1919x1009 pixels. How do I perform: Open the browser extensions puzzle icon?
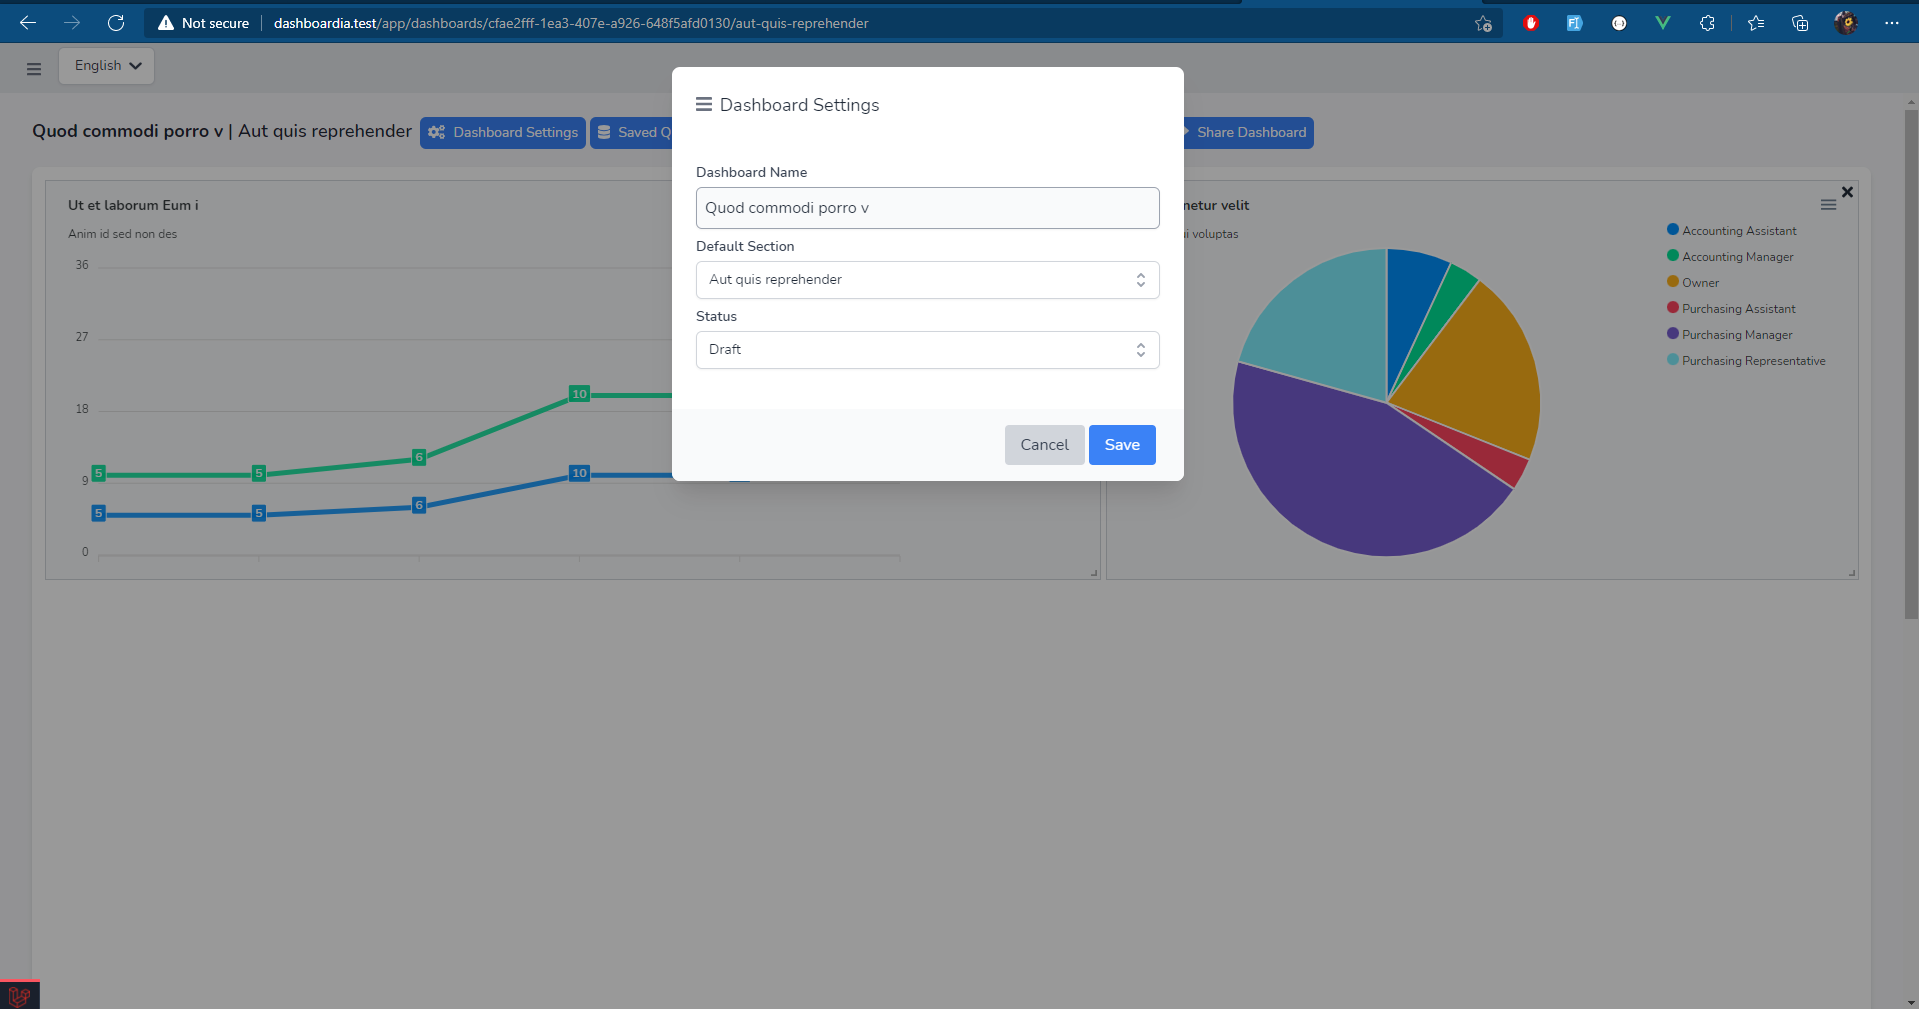click(x=1707, y=23)
